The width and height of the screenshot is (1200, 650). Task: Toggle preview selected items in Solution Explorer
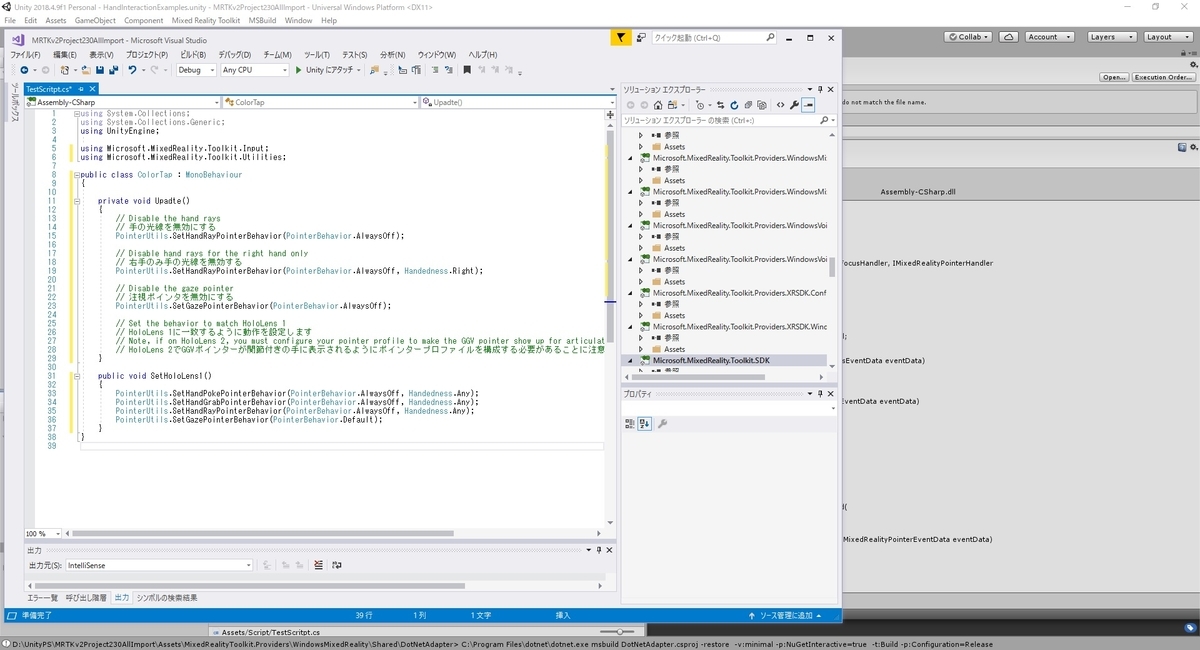(x=808, y=105)
